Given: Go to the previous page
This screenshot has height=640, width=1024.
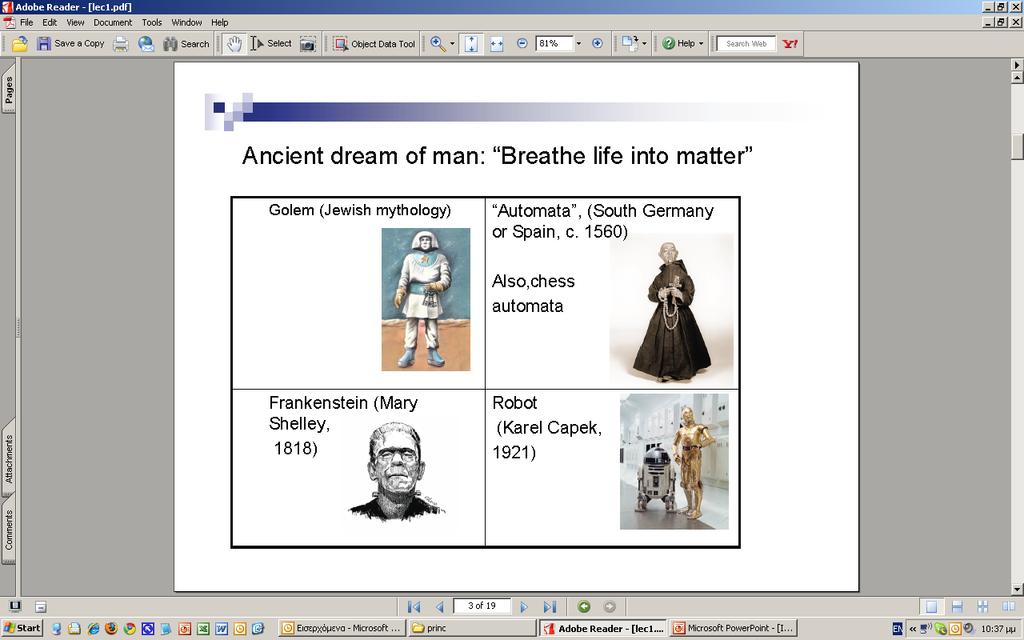Looking at the screenshot, I should tap(440, 607).
